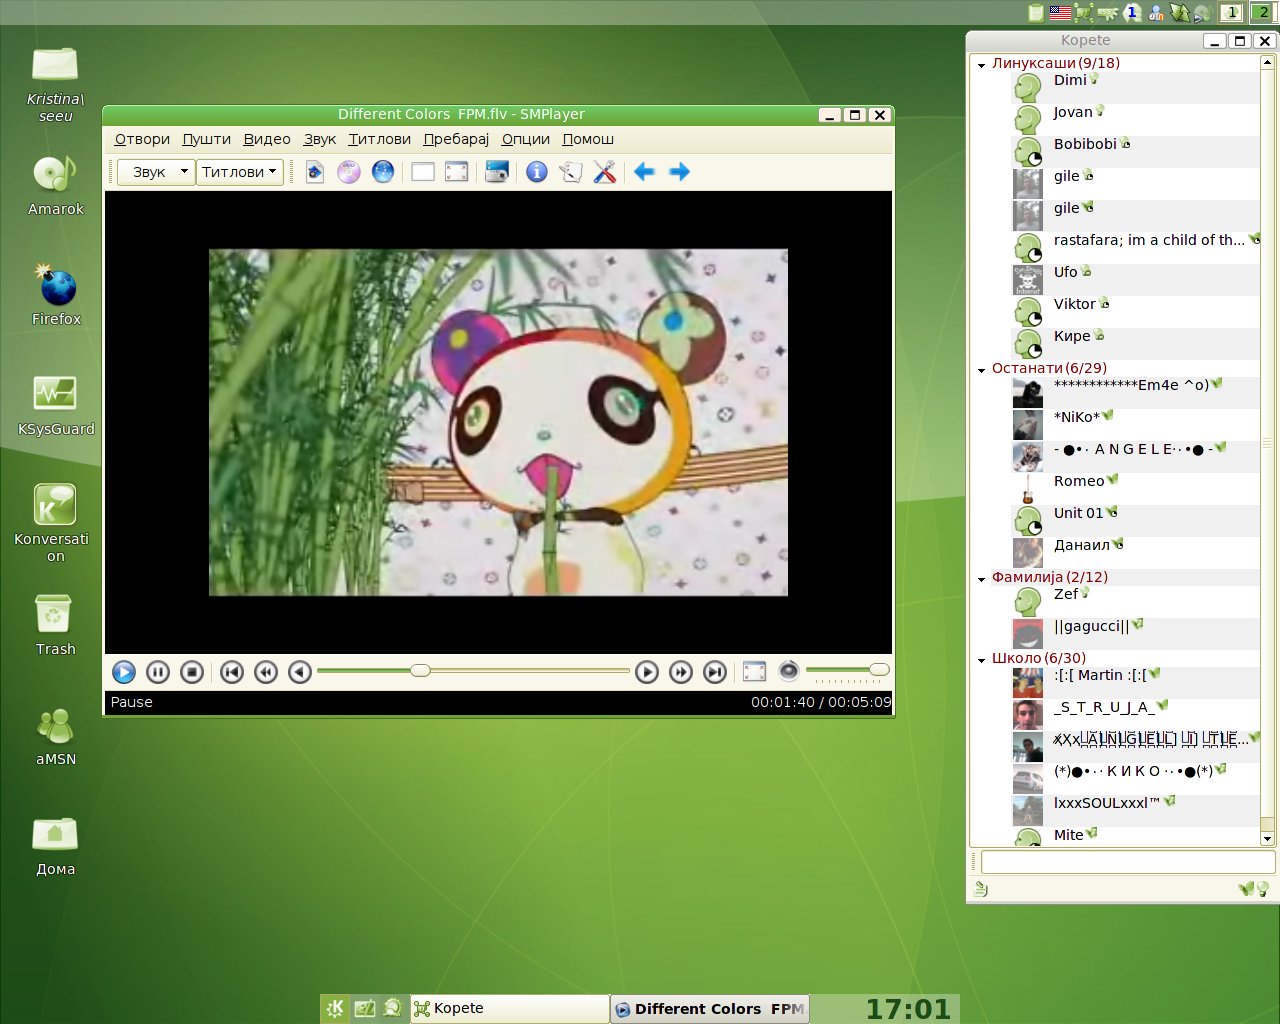
Task: Click the blue left arrow icon
Action: point(645,172)
